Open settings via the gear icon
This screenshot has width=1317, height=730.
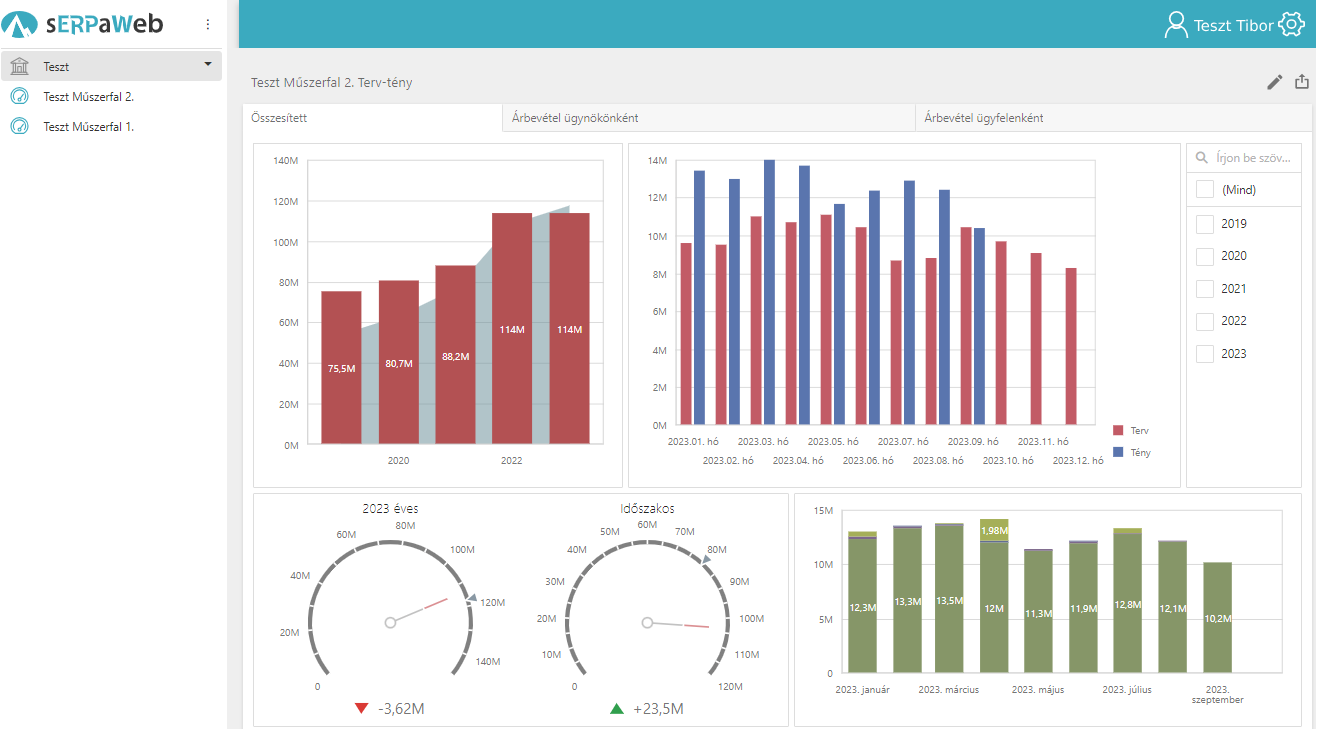point(1292,25)
